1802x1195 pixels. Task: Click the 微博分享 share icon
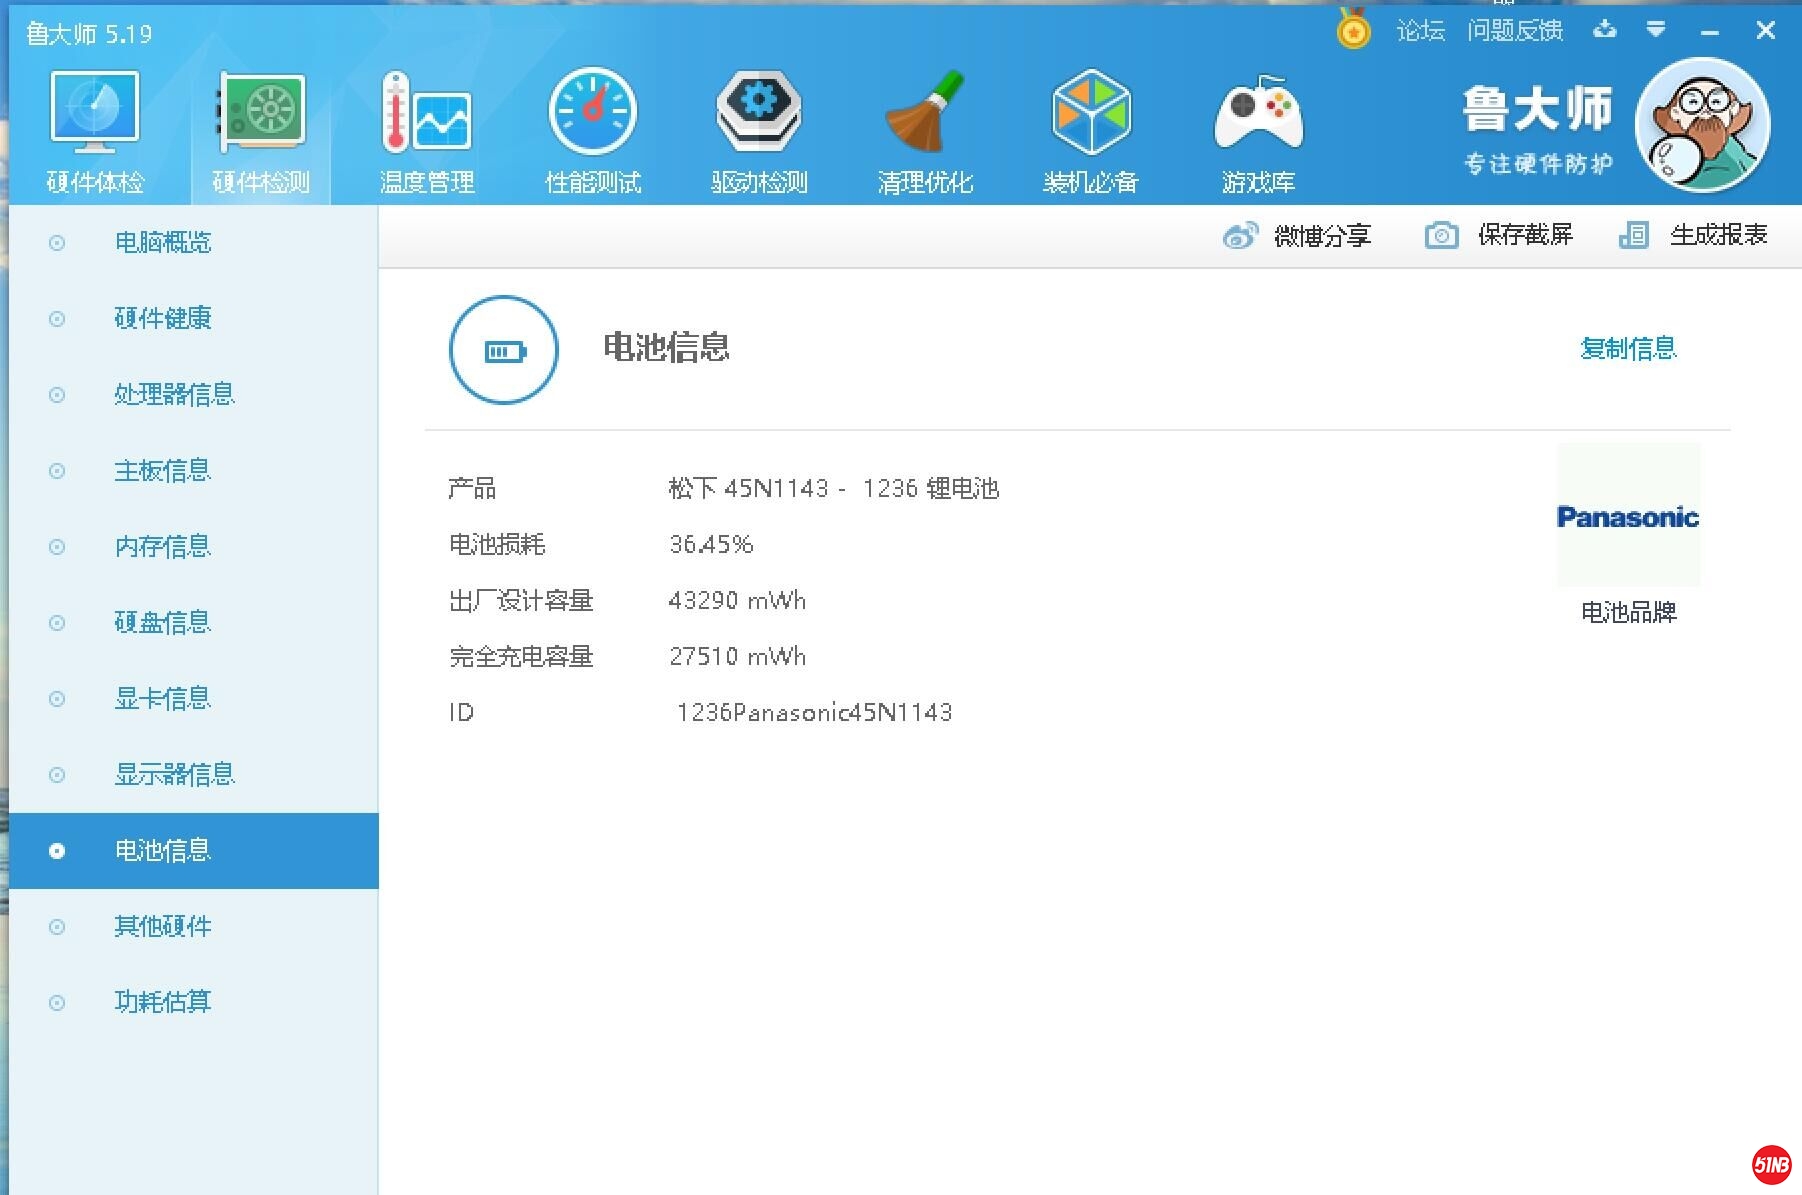point(1240,235)
